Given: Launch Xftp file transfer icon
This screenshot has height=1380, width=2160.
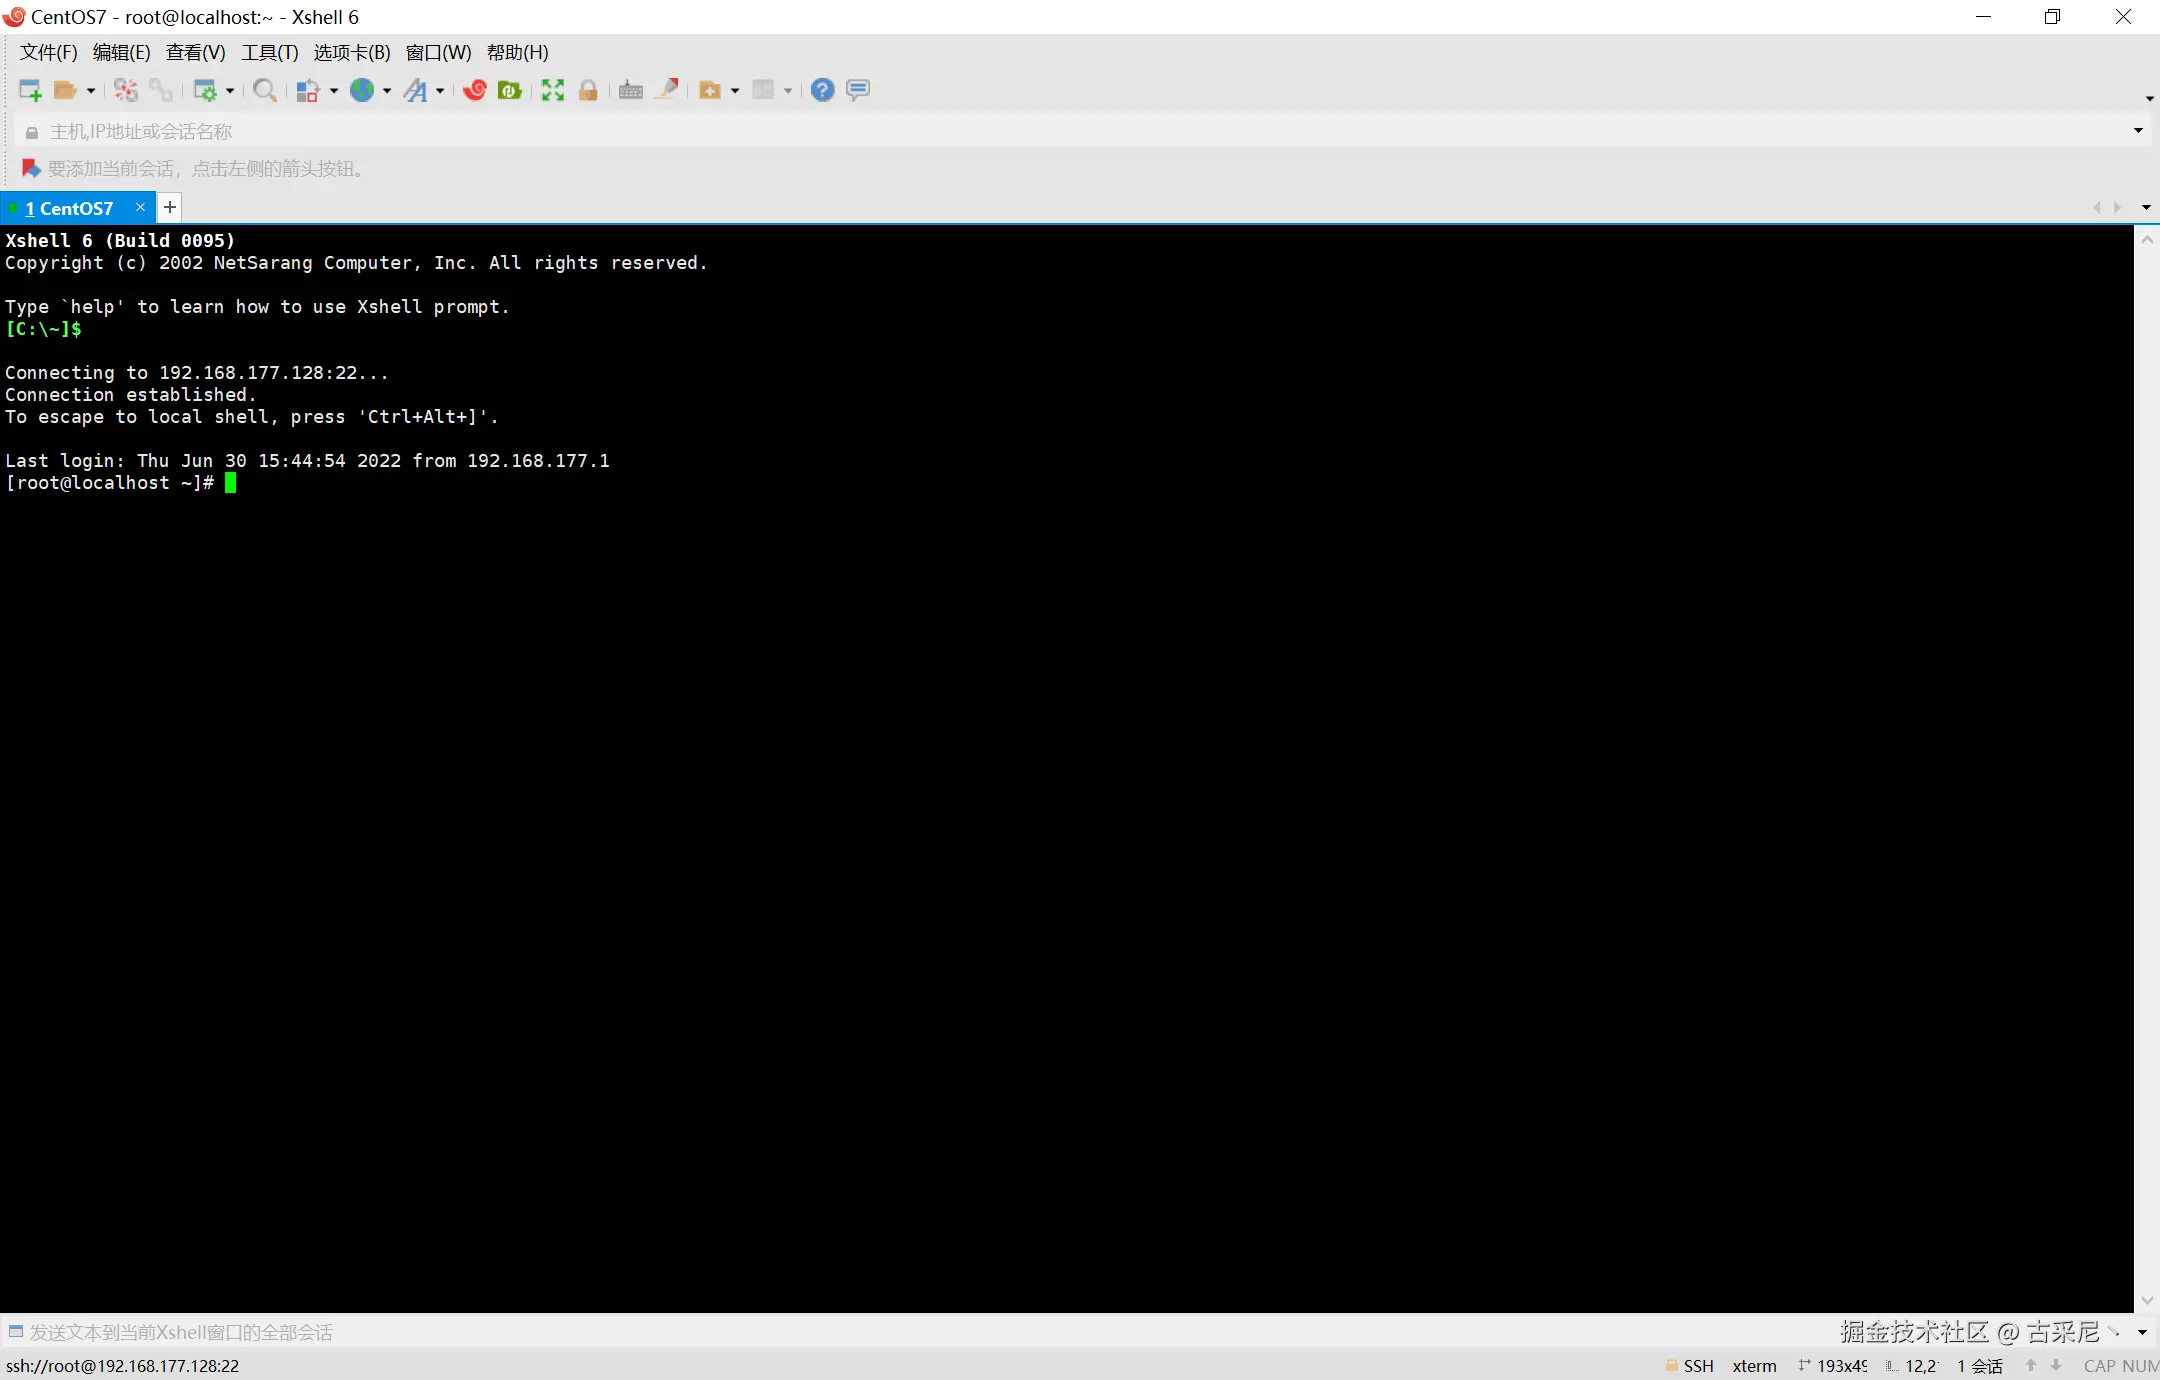Looking at the screenshot, I should 510,91.
